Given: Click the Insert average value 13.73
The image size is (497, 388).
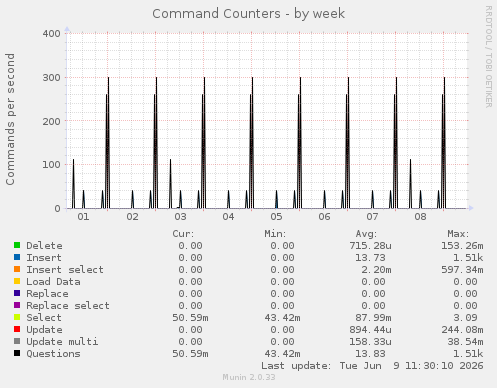Looking at the screenshot, I should (x=370, y=258).
